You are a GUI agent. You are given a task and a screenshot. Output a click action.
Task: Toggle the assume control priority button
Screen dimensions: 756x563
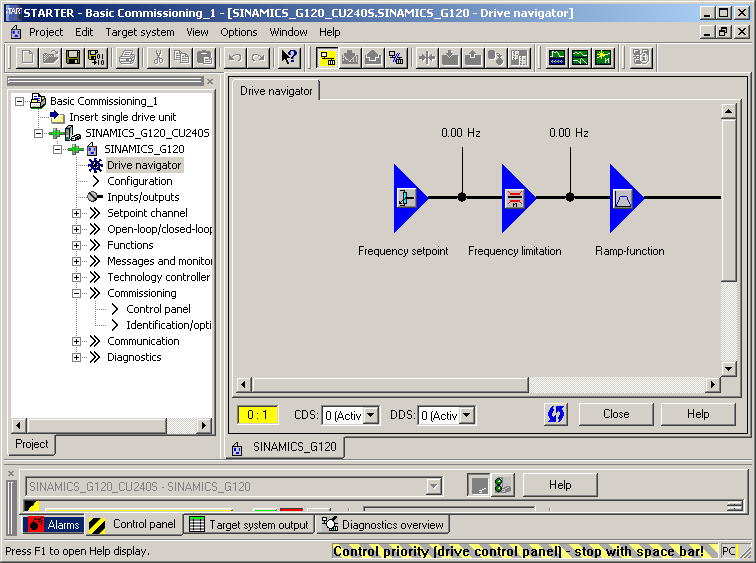point(479,485)
